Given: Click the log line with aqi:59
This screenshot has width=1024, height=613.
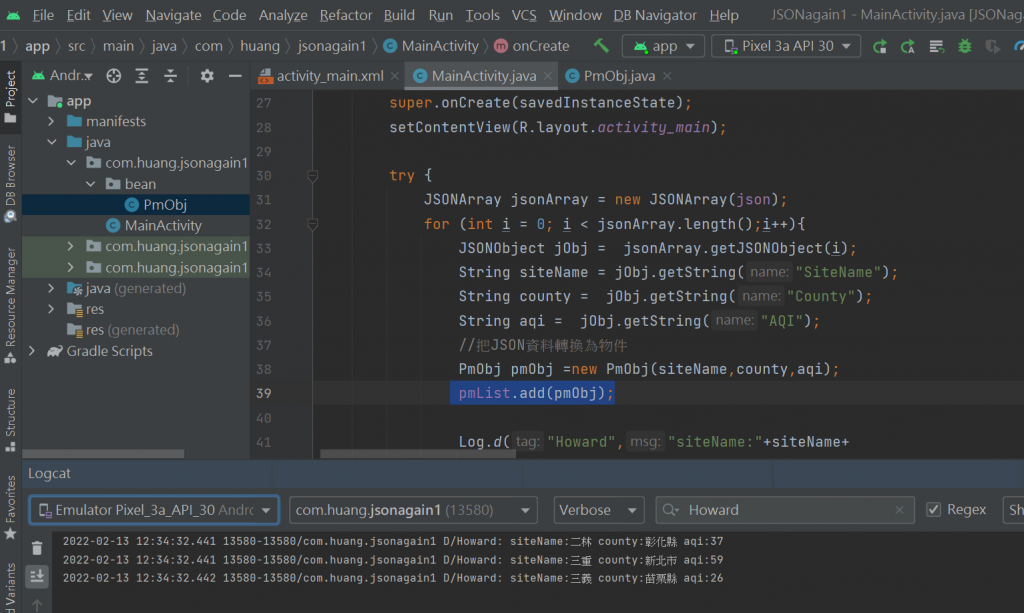Looking at the screenshot, I should (x=393, y=559).
